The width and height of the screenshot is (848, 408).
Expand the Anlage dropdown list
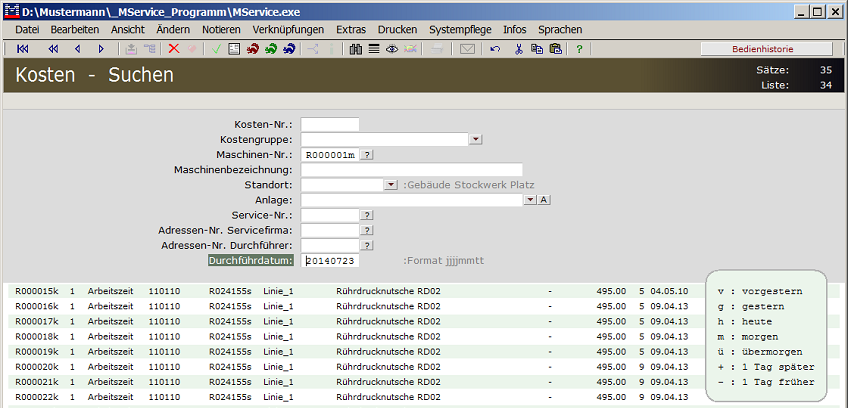pyautogui.click(x=529, y=200)
